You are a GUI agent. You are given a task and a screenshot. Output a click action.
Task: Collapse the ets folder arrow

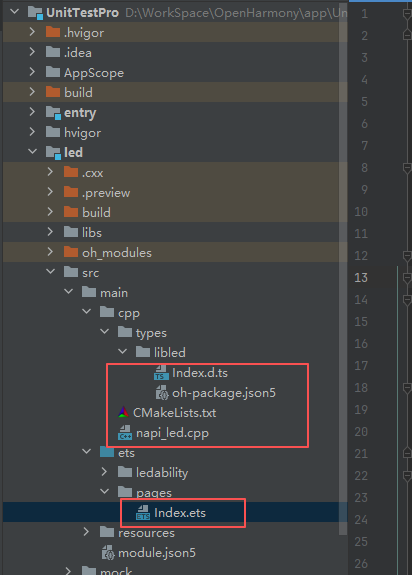(87, 451)
